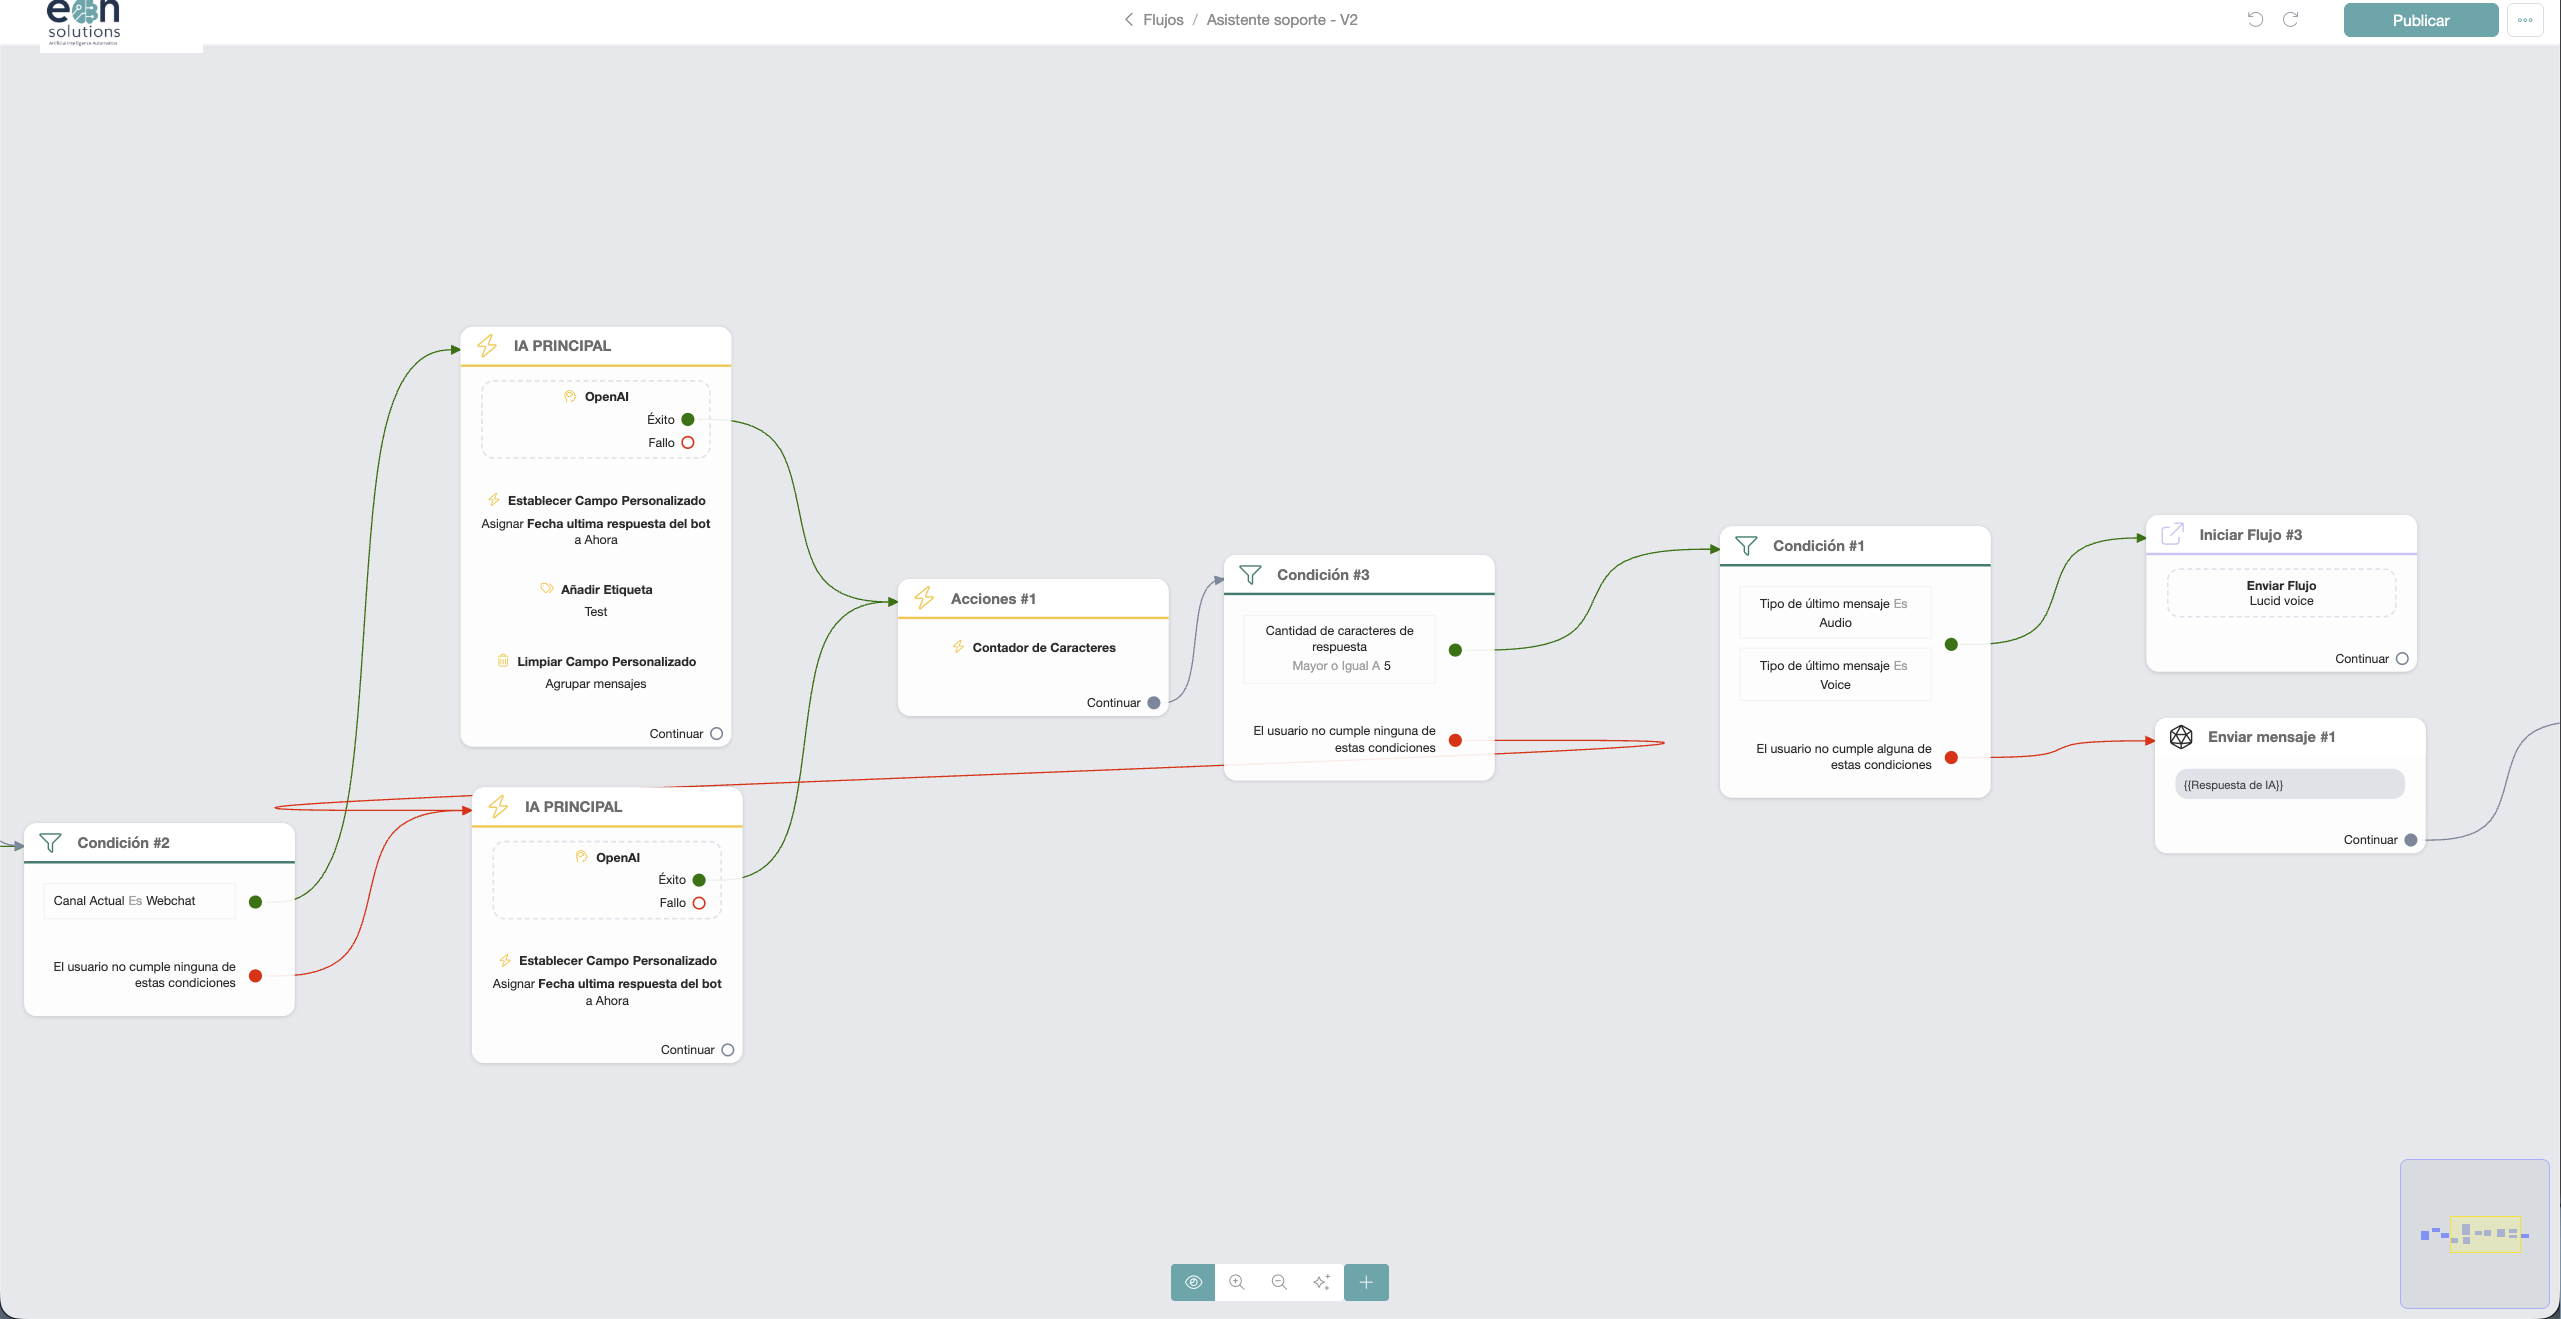Viewport: 2561px width, 1319px height.
Task: Go back to Flujos breadcrumb
Action: (1163, 20)
